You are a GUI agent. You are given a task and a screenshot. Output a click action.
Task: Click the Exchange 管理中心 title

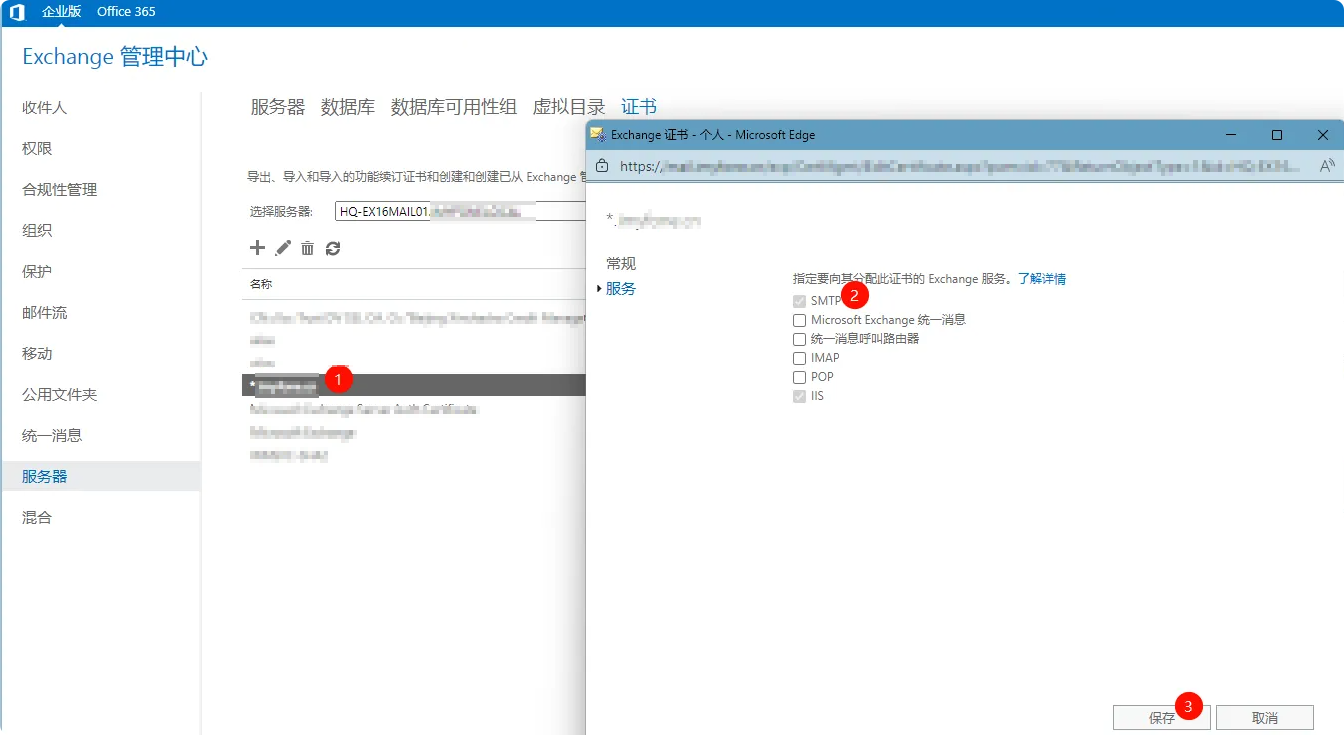[x=115, y=57]
